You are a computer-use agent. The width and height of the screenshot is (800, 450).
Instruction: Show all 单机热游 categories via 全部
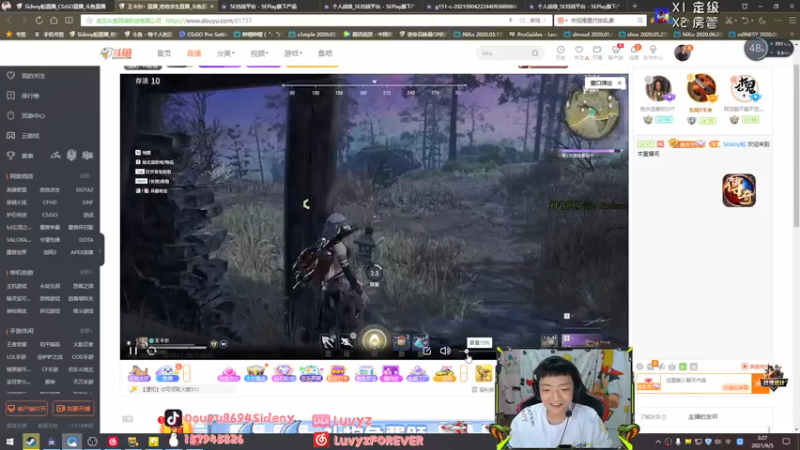[x=85, y=272]
